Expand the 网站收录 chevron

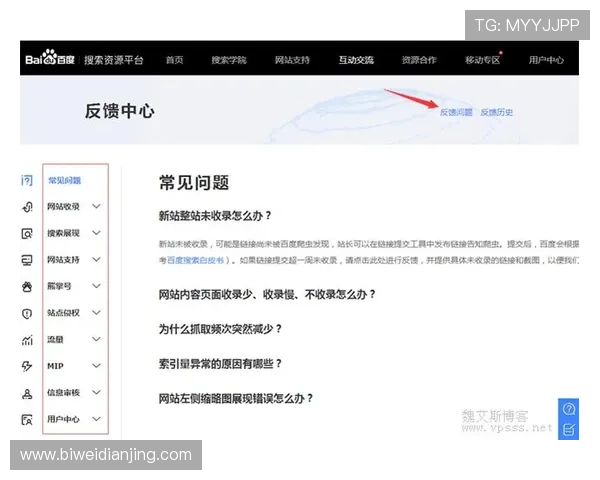point(96,206)
